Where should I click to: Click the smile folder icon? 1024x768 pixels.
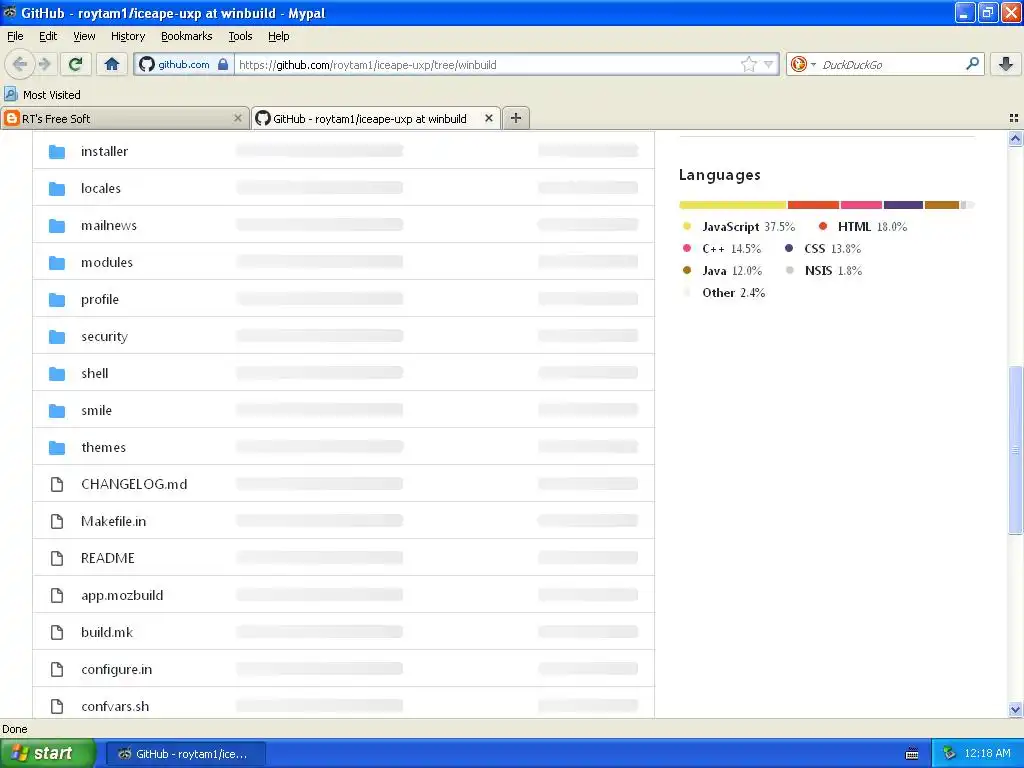[57, 411]
